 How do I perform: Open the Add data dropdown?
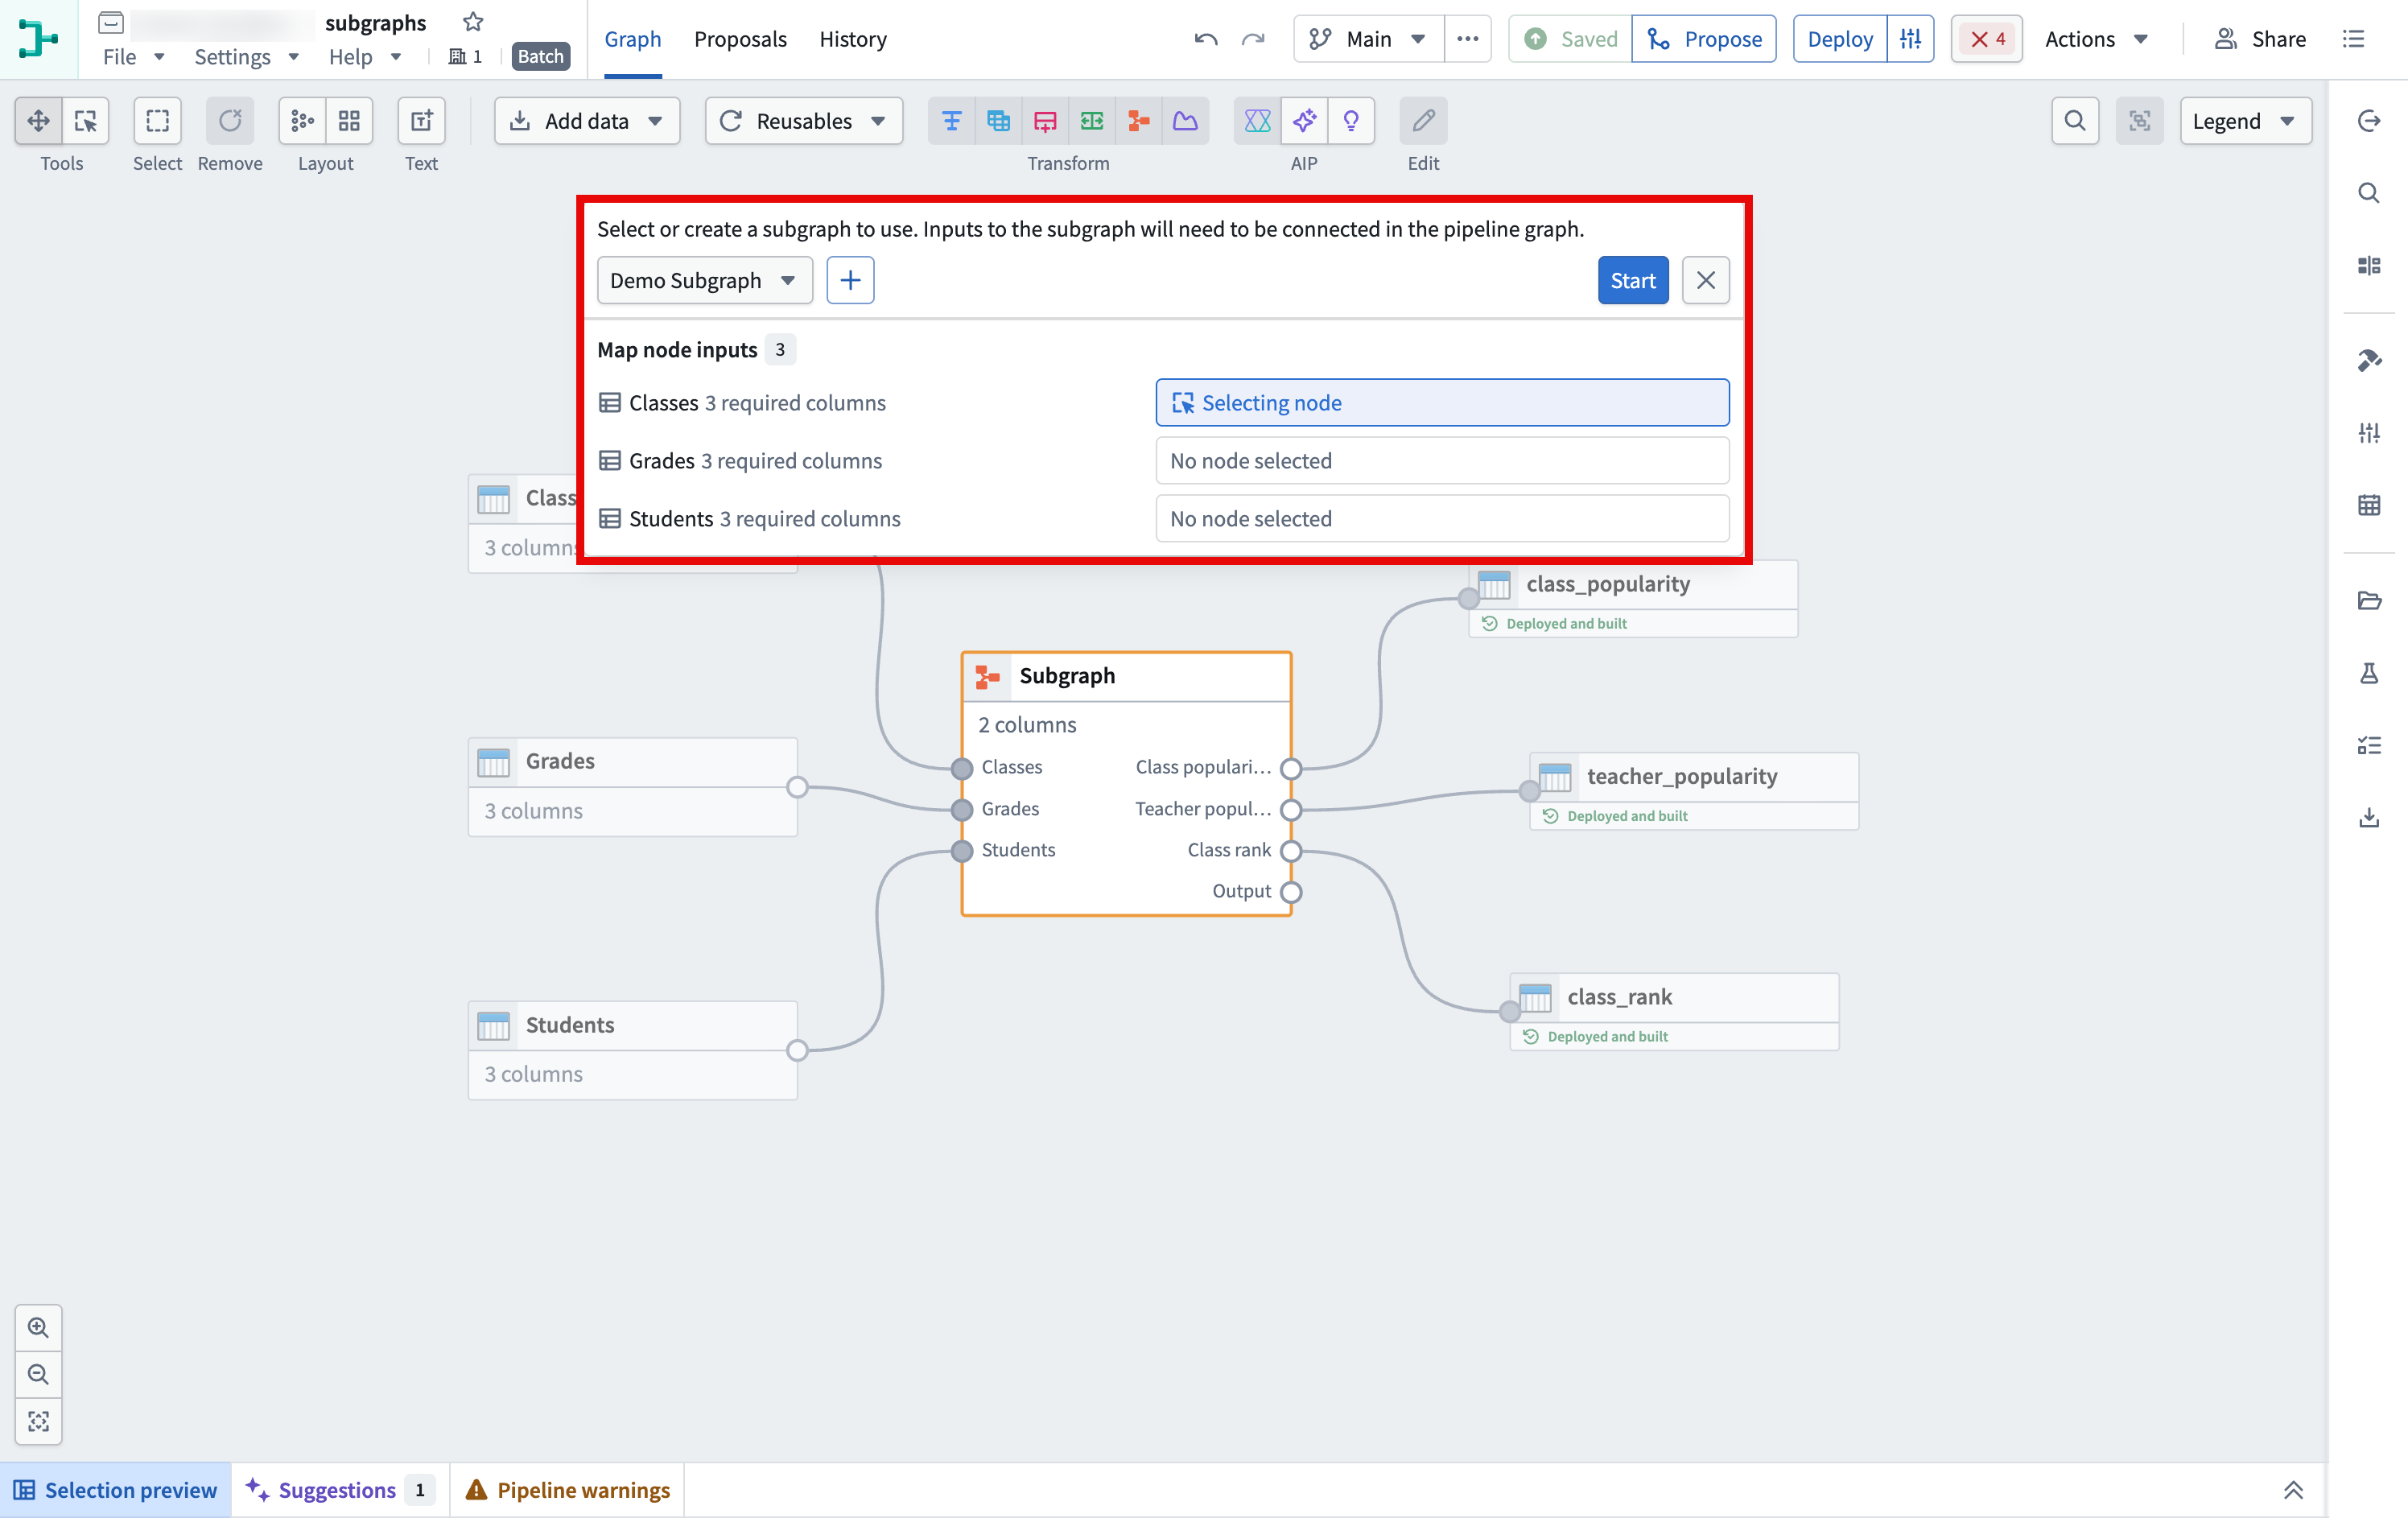click(587, 121)
